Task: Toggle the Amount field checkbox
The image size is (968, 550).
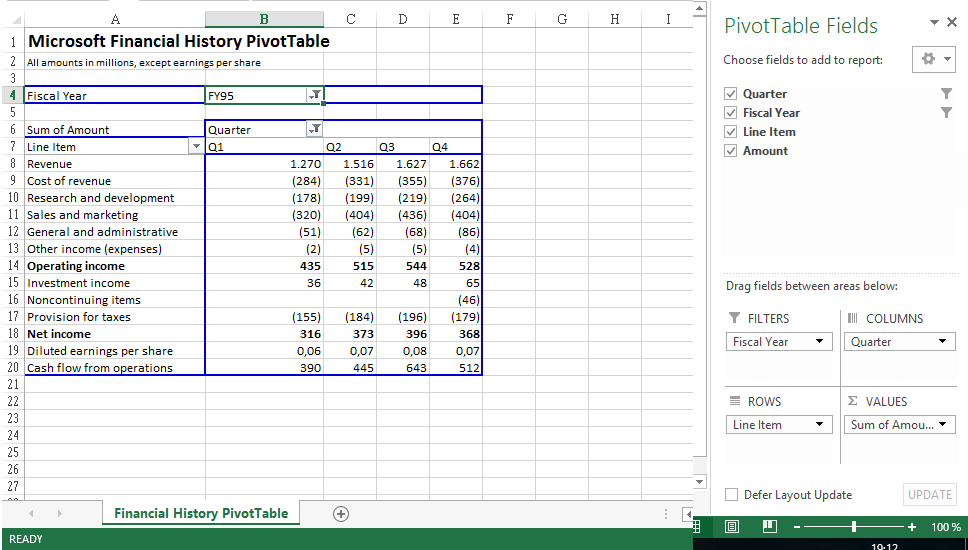Action: (x=731, y=151)
